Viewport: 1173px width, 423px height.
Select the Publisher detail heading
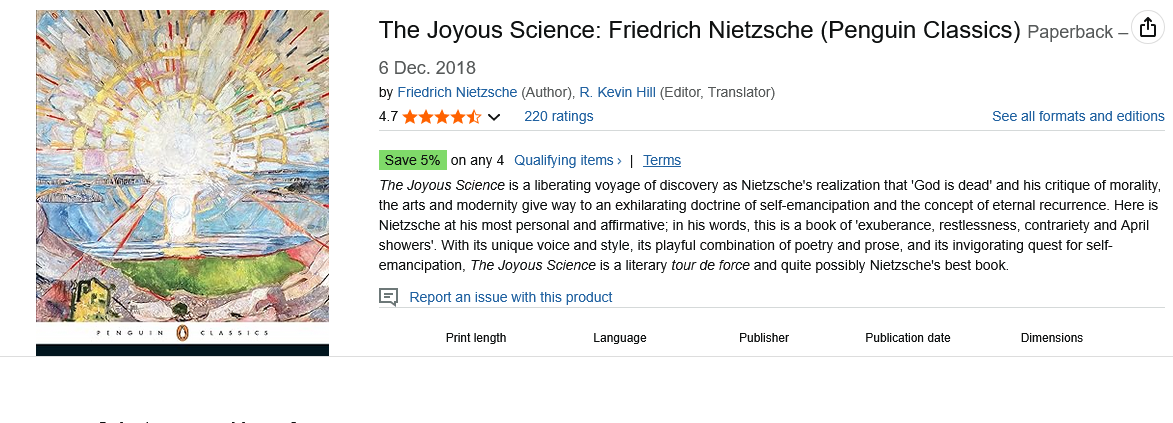(x=764, y=338)
